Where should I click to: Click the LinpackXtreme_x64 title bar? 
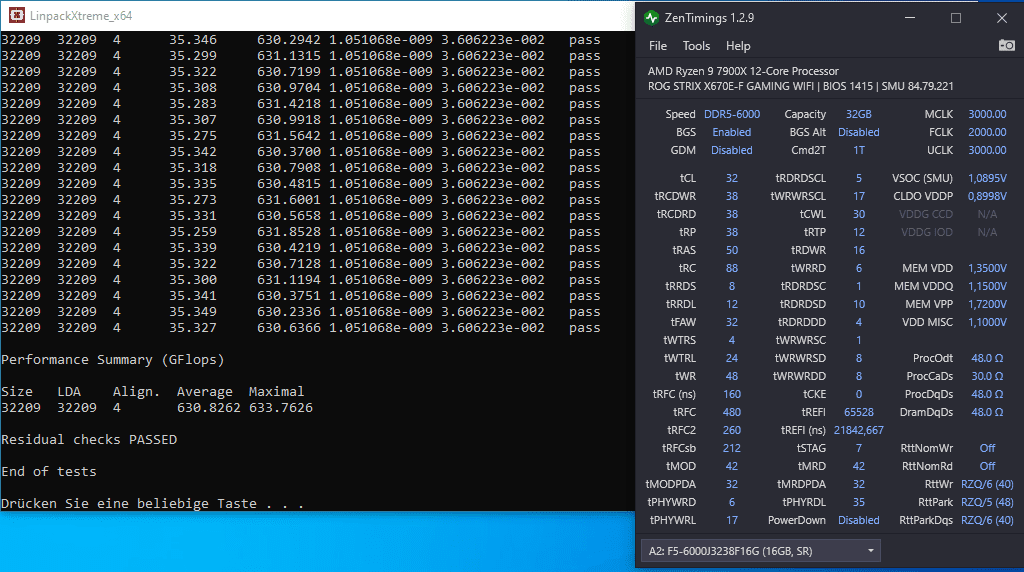(317, 15)
